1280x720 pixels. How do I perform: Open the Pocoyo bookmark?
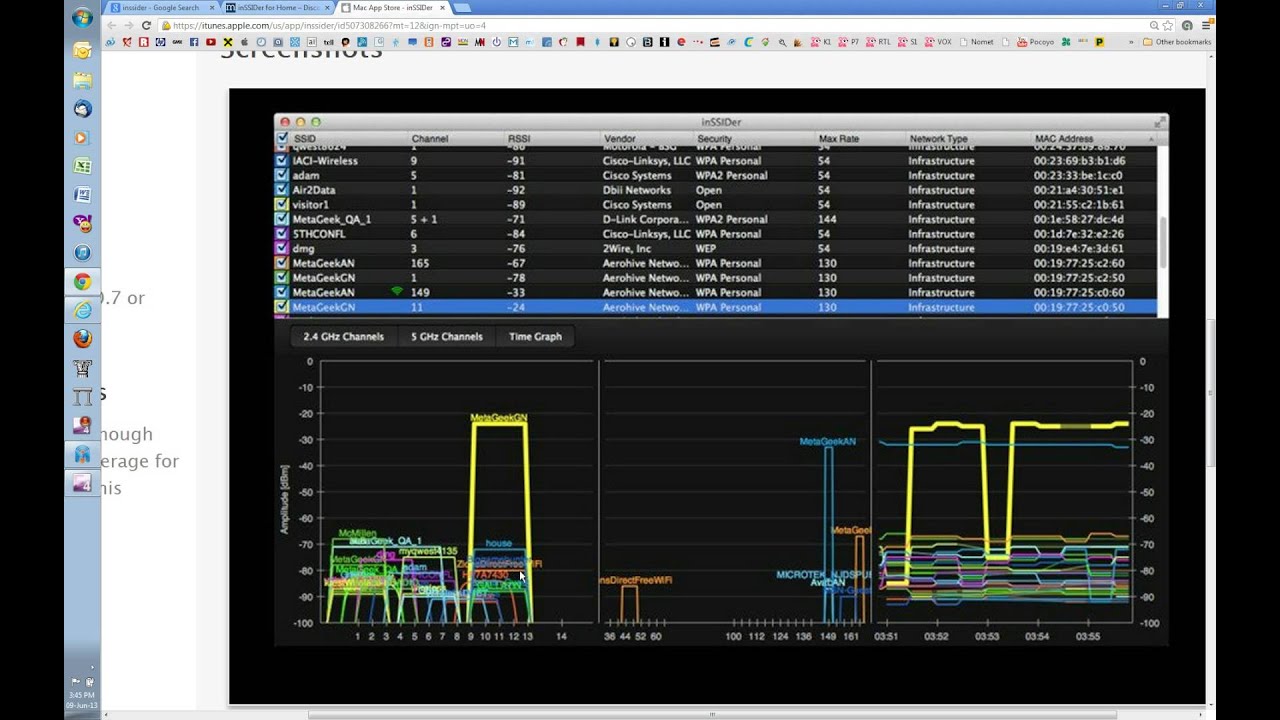(x=1035, y=42)
